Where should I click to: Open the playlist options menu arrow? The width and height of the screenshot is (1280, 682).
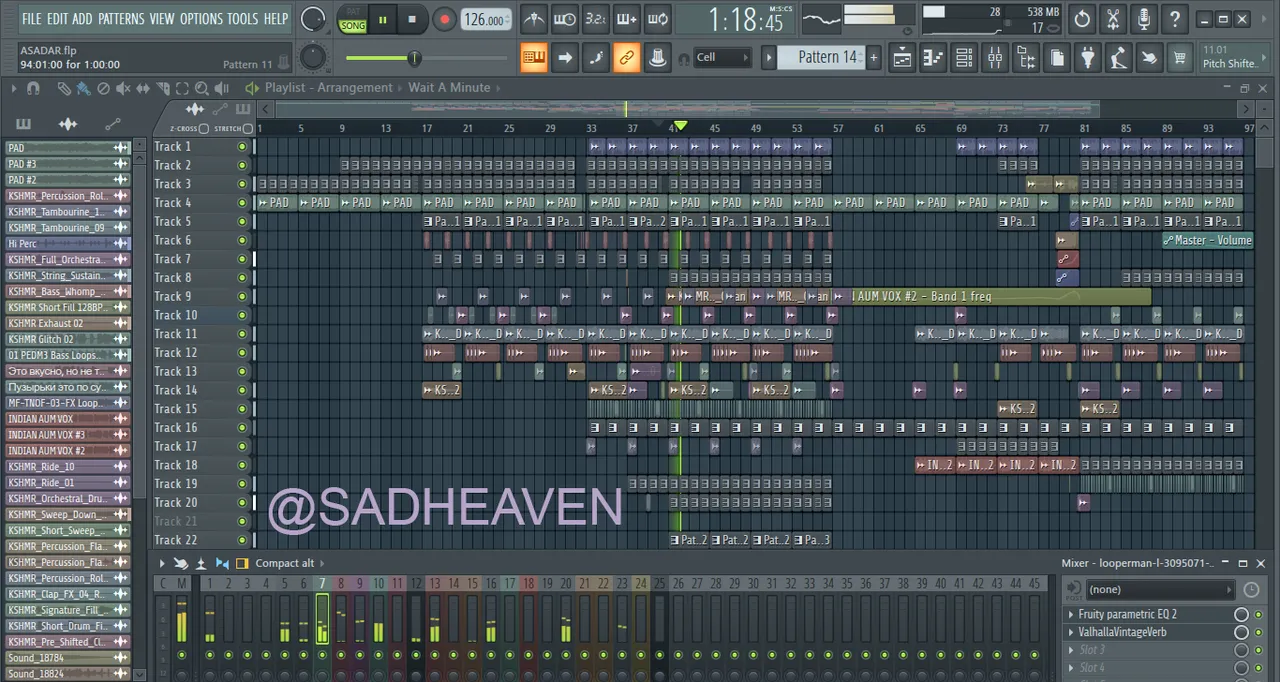click(13, 88)
